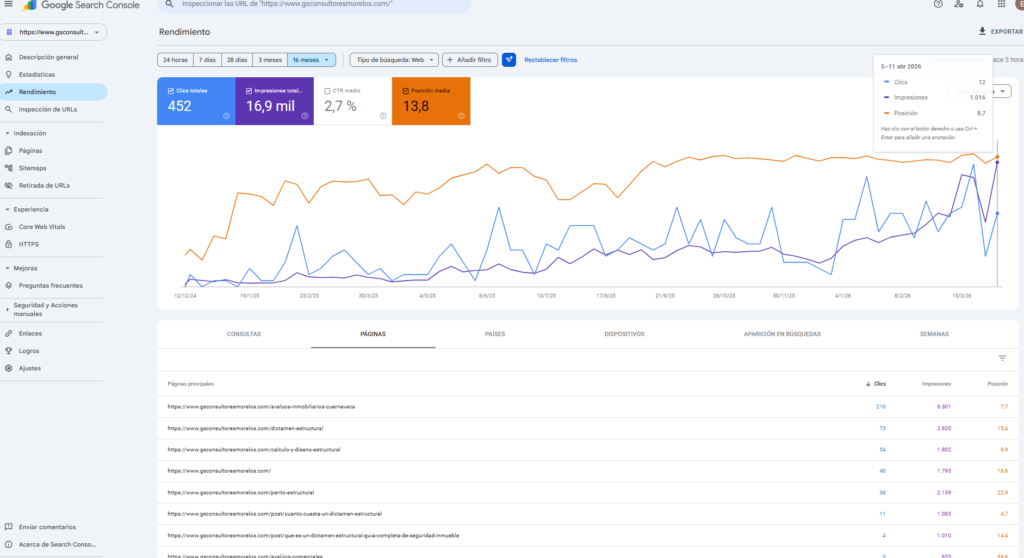Open the Google apps grid
Screen dimensions: 1024x558
(x=1000, y=4)
